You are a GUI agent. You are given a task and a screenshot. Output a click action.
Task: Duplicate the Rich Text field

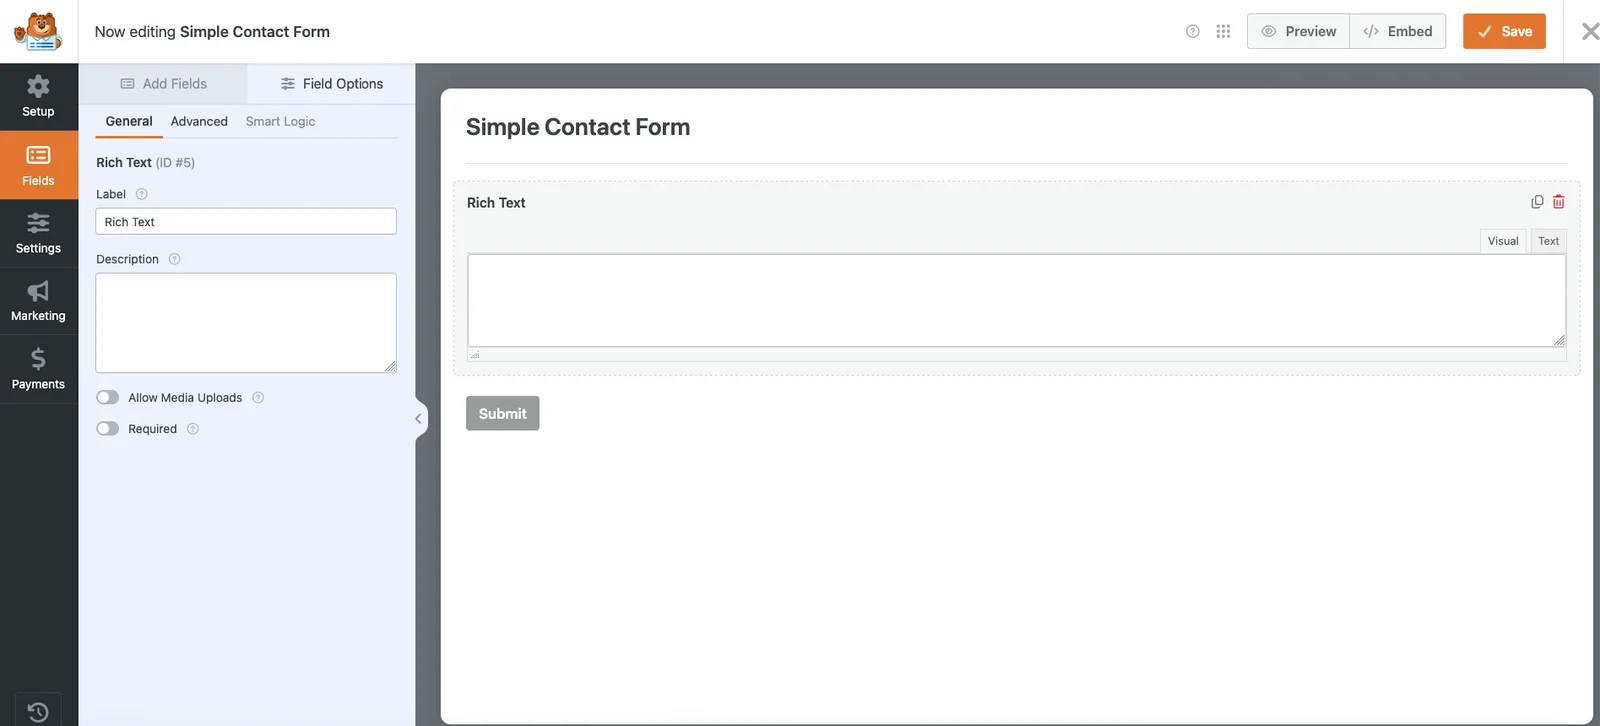pyautogui.click(x=1537, y=202)
